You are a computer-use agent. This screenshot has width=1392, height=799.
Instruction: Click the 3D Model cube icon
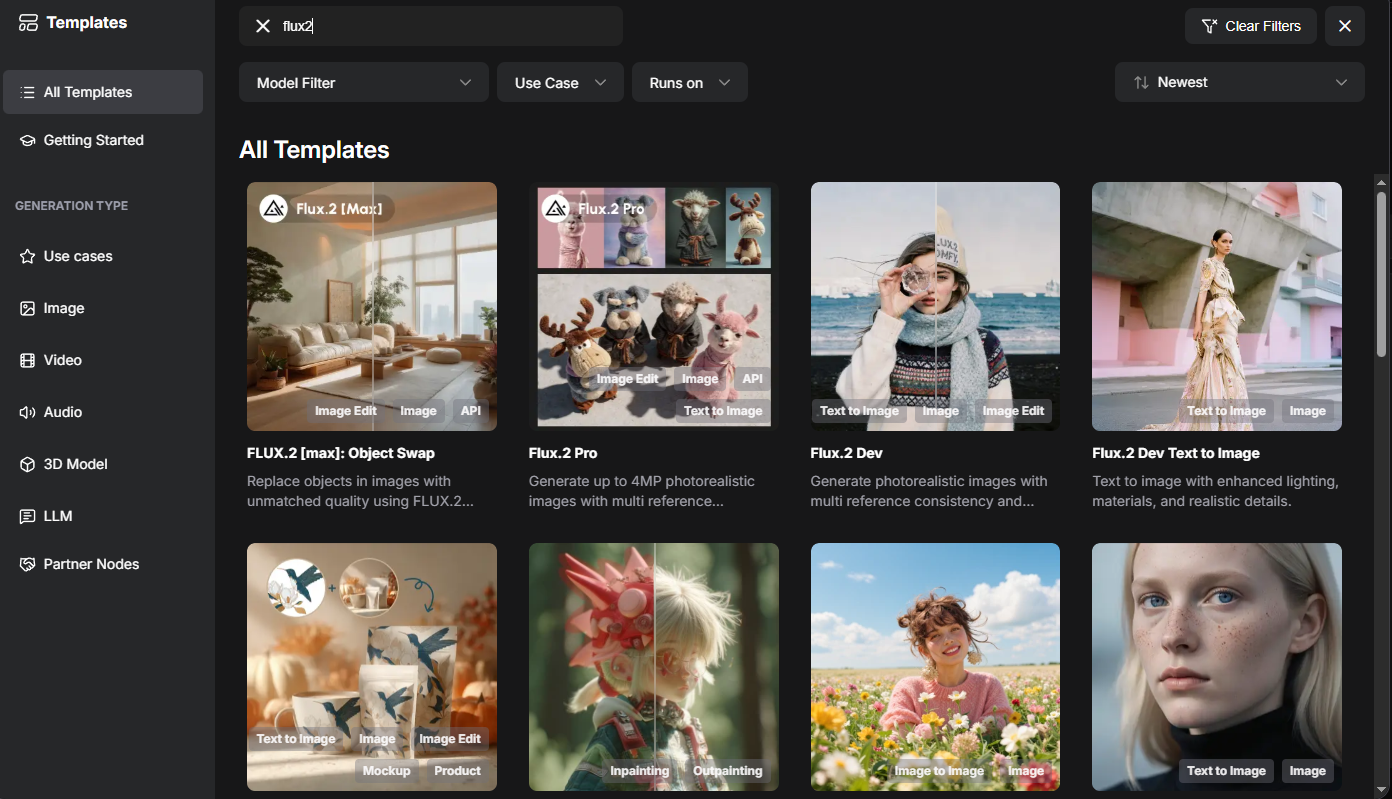click(28, 464)
